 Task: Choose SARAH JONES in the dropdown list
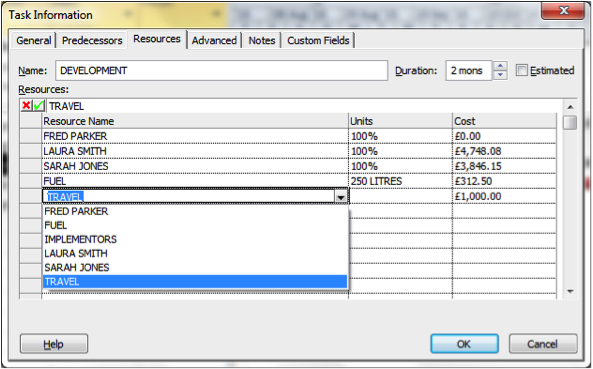(195, 268)
